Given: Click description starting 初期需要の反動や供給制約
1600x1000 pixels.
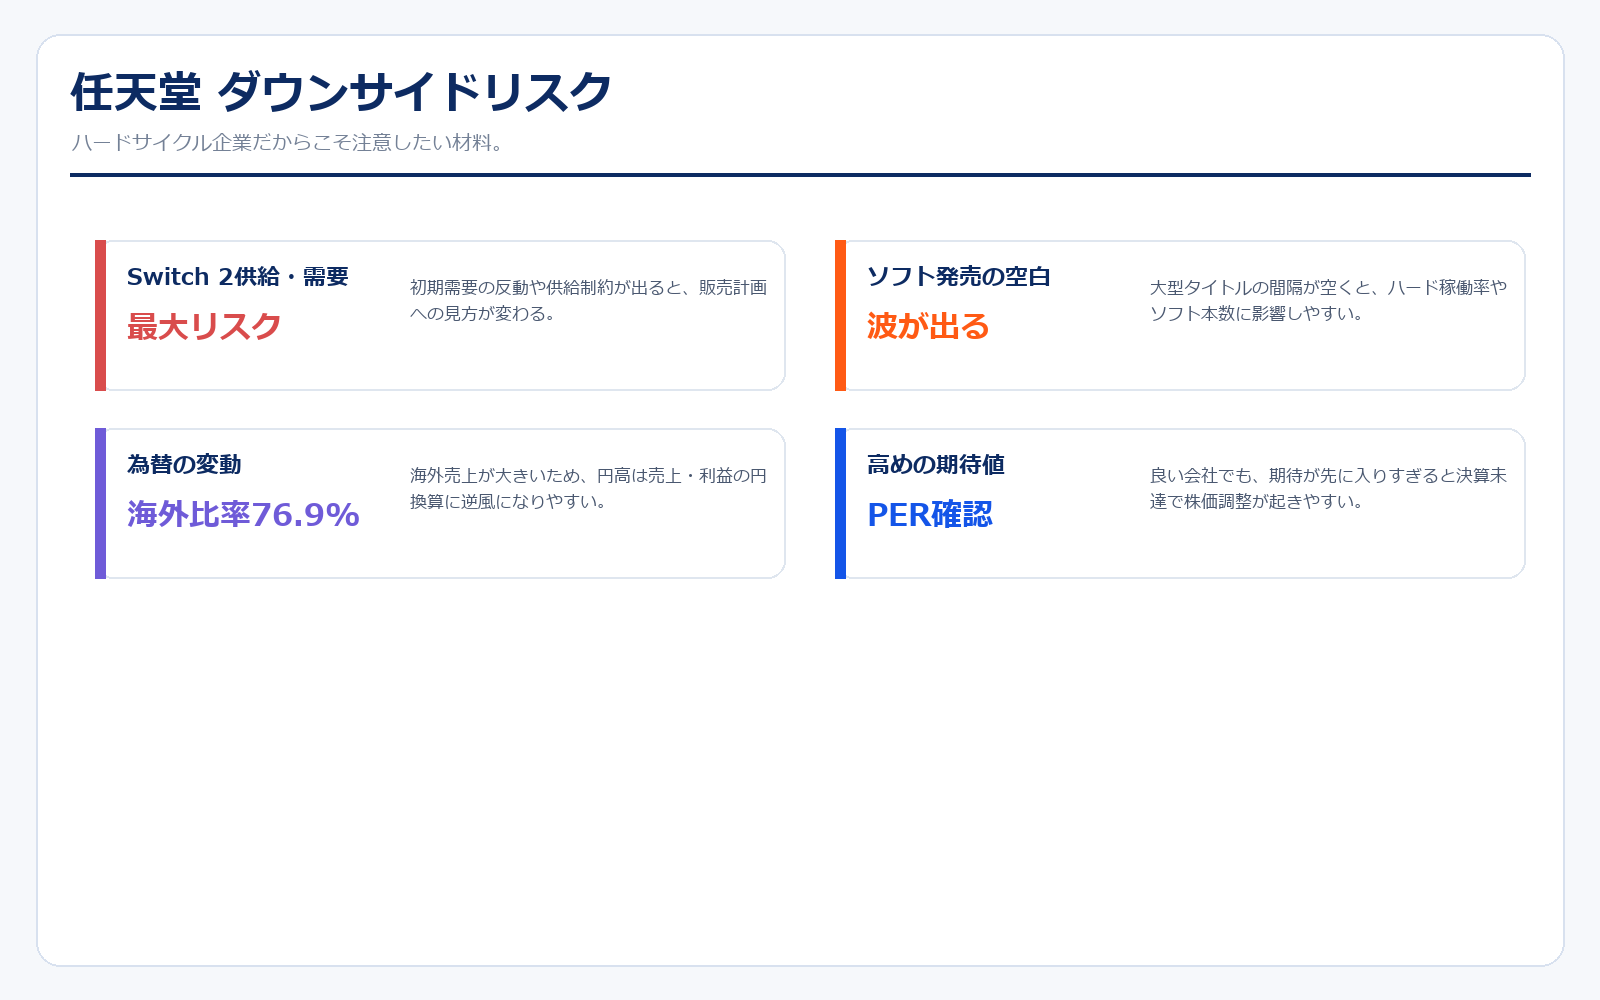Looking at the screenshot, I should [588, 300].
